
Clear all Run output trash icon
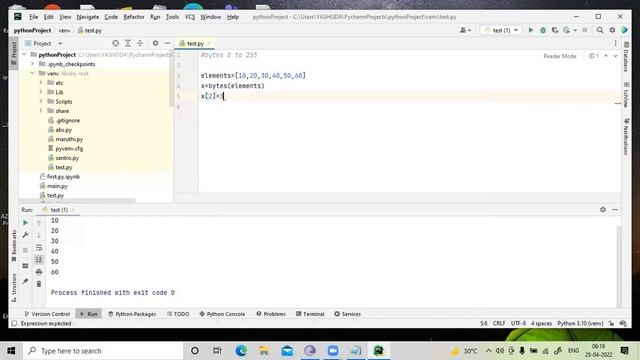tap(39, 284)
